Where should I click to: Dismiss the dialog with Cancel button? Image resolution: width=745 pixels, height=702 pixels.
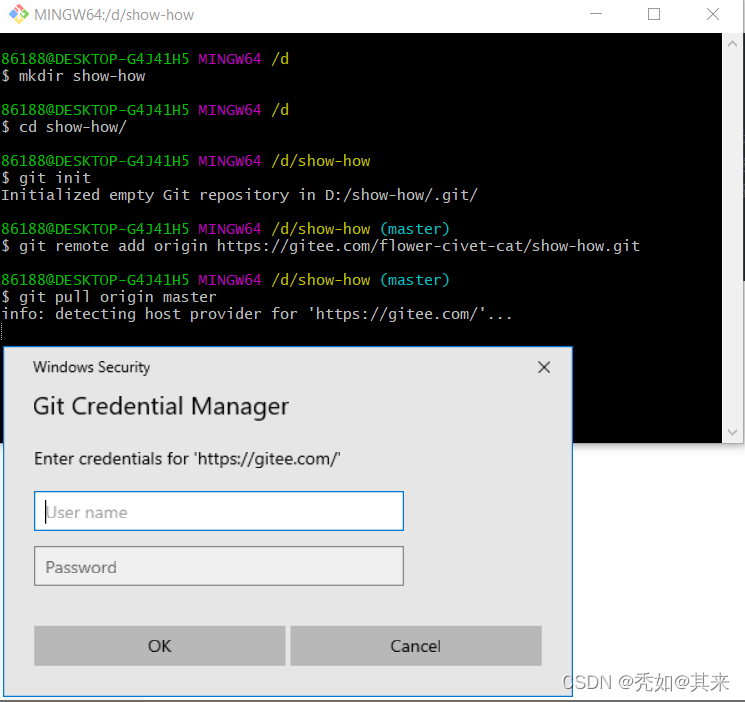click(416, 646)
